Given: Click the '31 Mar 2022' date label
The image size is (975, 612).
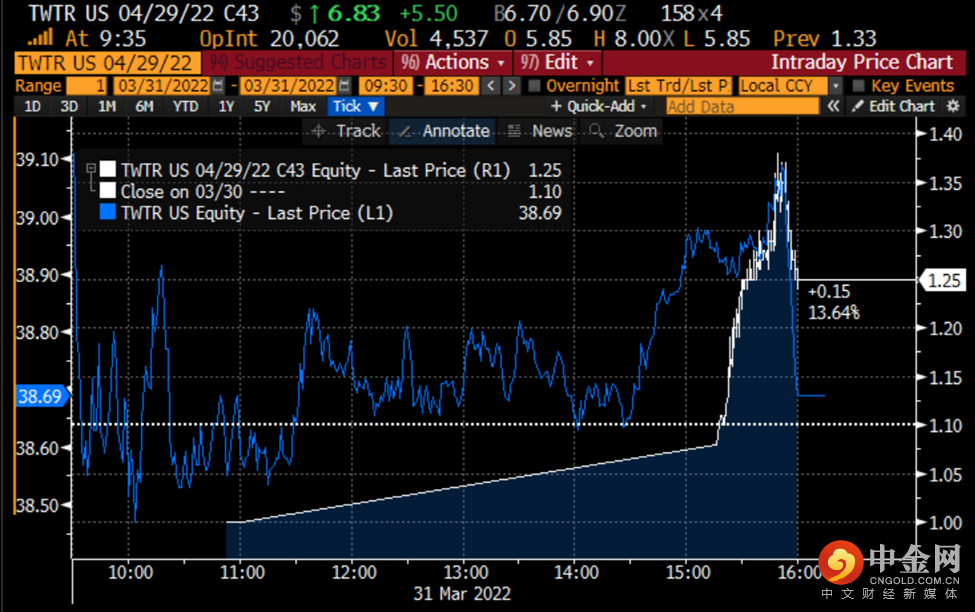Looking at the screenshot, I should coord(462,594).
